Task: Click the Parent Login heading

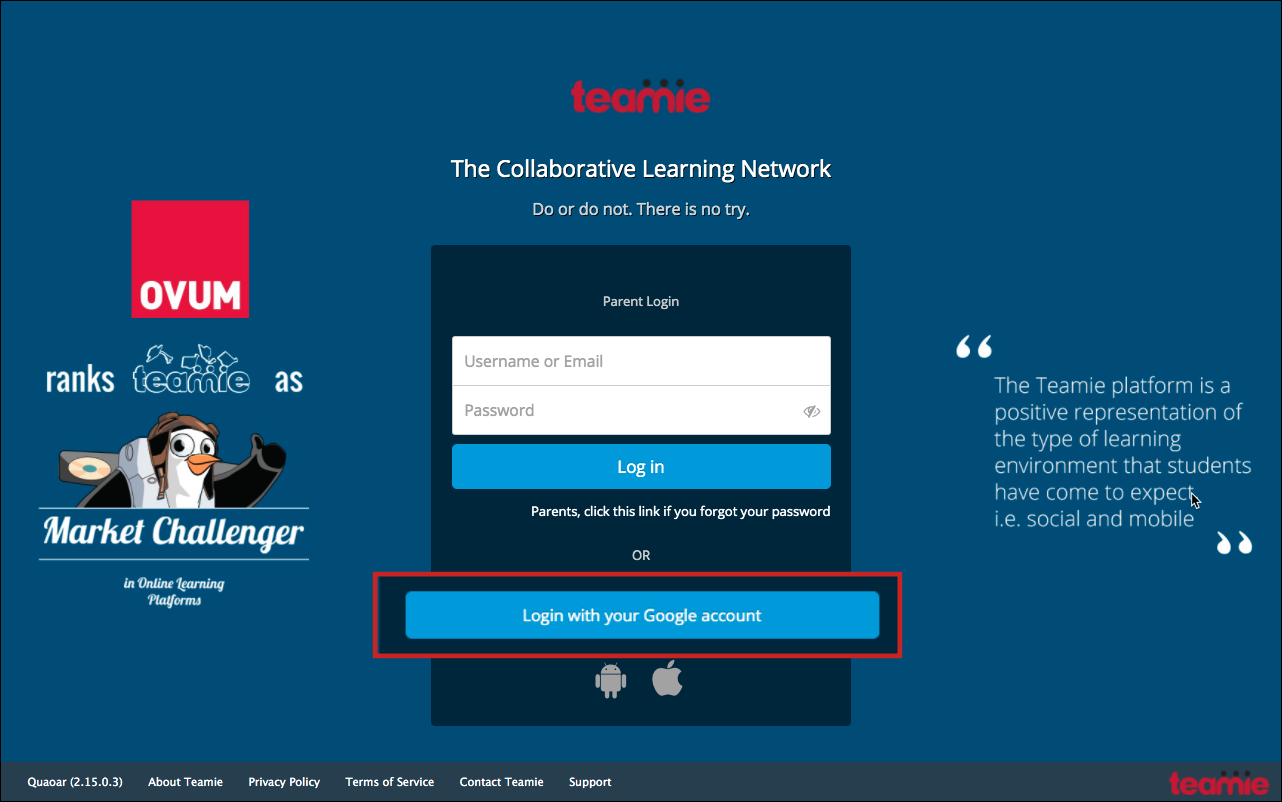Action: (641, 301)
